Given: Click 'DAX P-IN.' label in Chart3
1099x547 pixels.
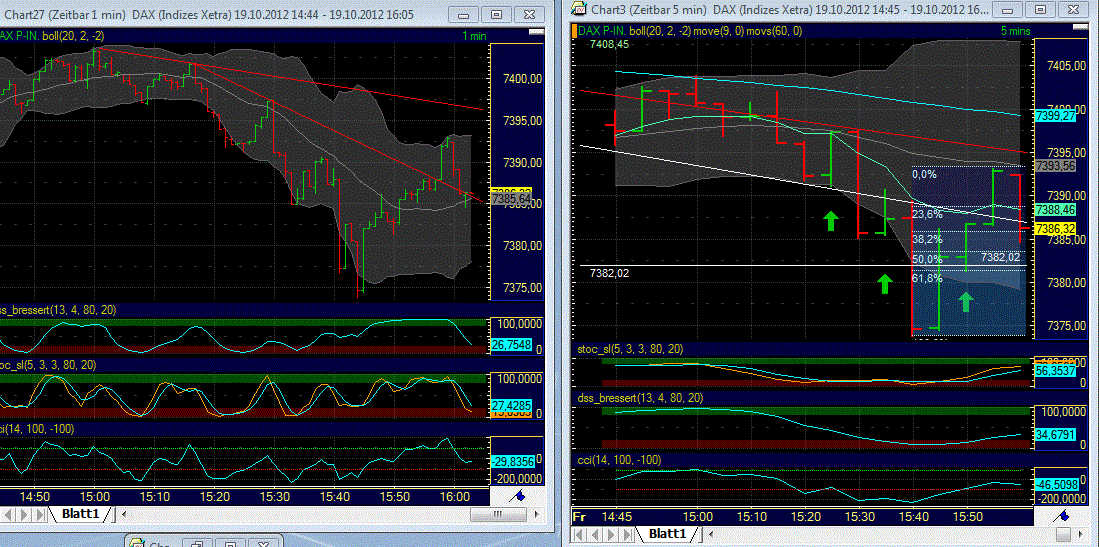Looking at the screenshot, I should [602, 31].
